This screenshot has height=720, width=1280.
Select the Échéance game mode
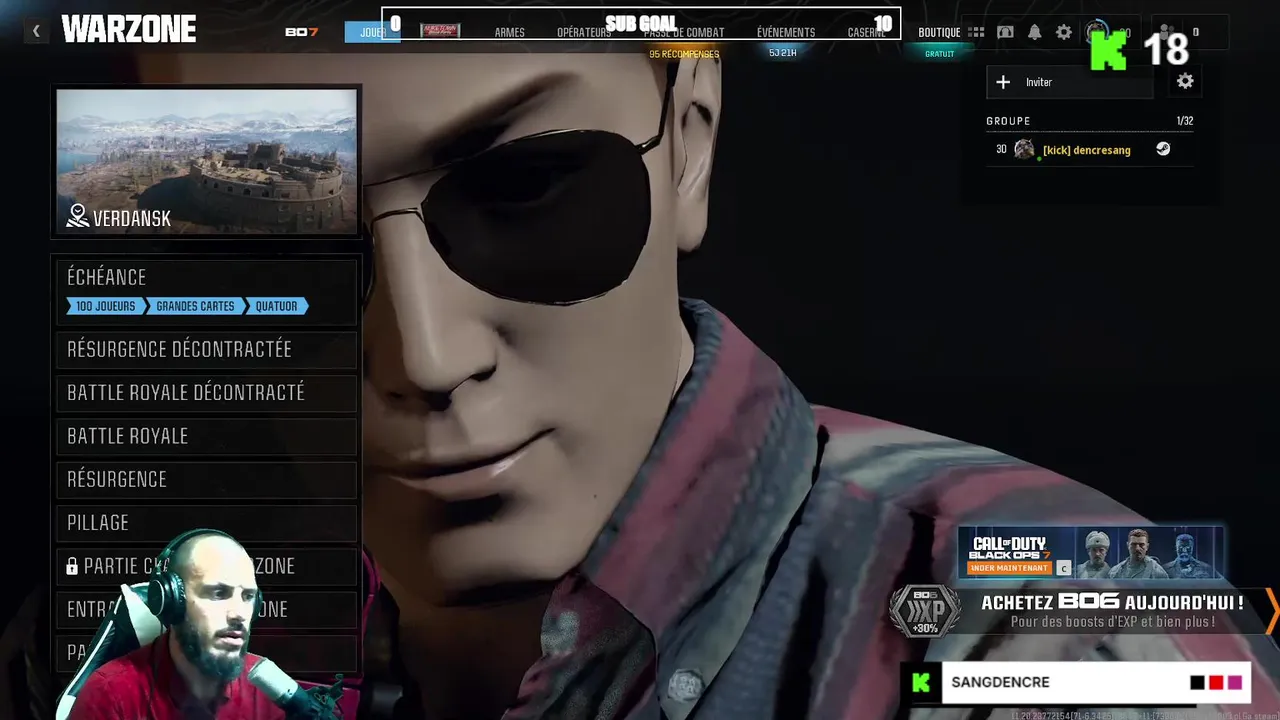click(206, 291)
